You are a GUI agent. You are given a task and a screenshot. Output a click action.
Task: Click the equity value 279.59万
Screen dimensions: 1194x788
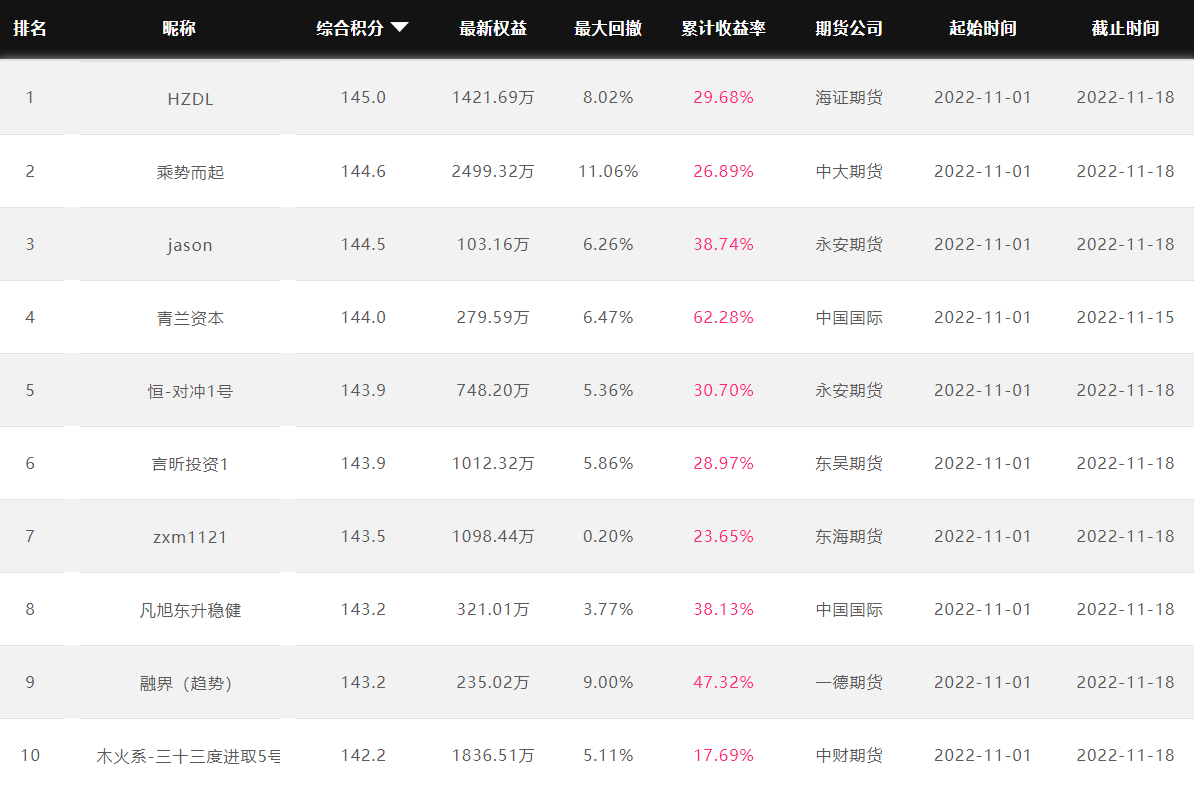pyautogui.click(x=493, y=317)
